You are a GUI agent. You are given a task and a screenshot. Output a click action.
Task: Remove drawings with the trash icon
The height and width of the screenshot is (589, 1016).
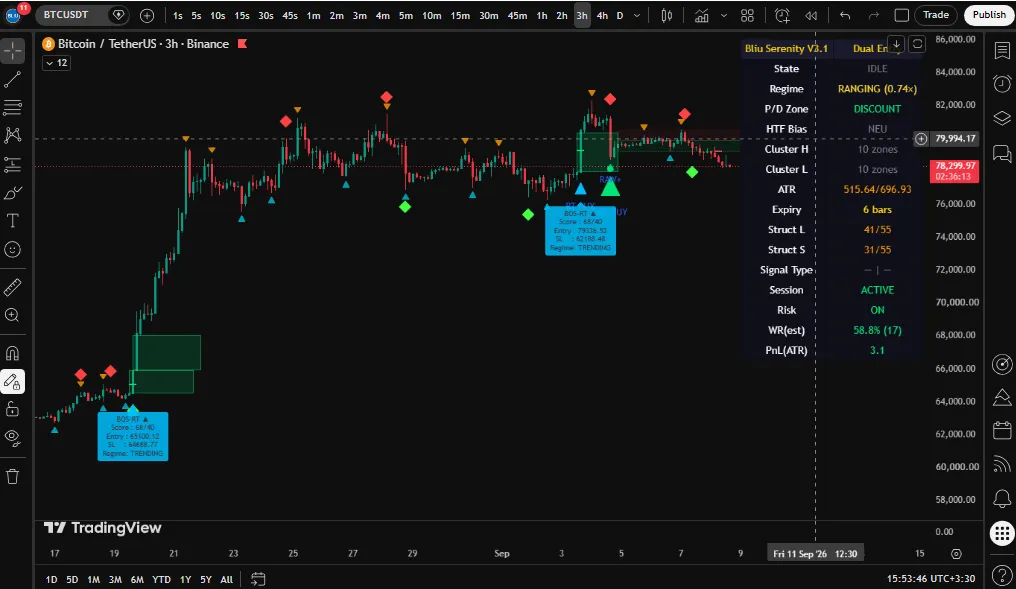click(x=12, y=477)
